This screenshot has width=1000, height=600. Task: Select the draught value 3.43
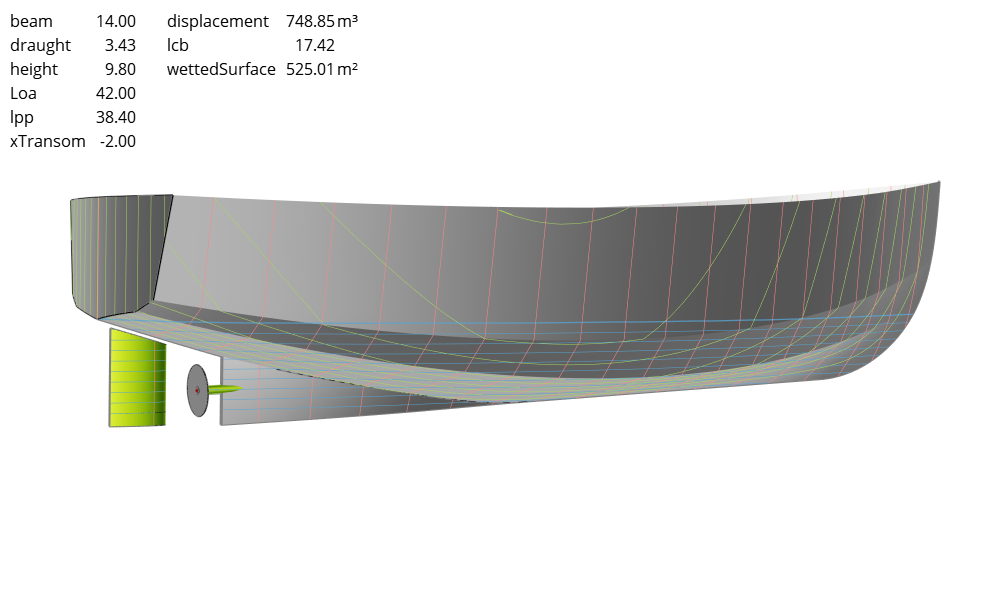[120, 45]
